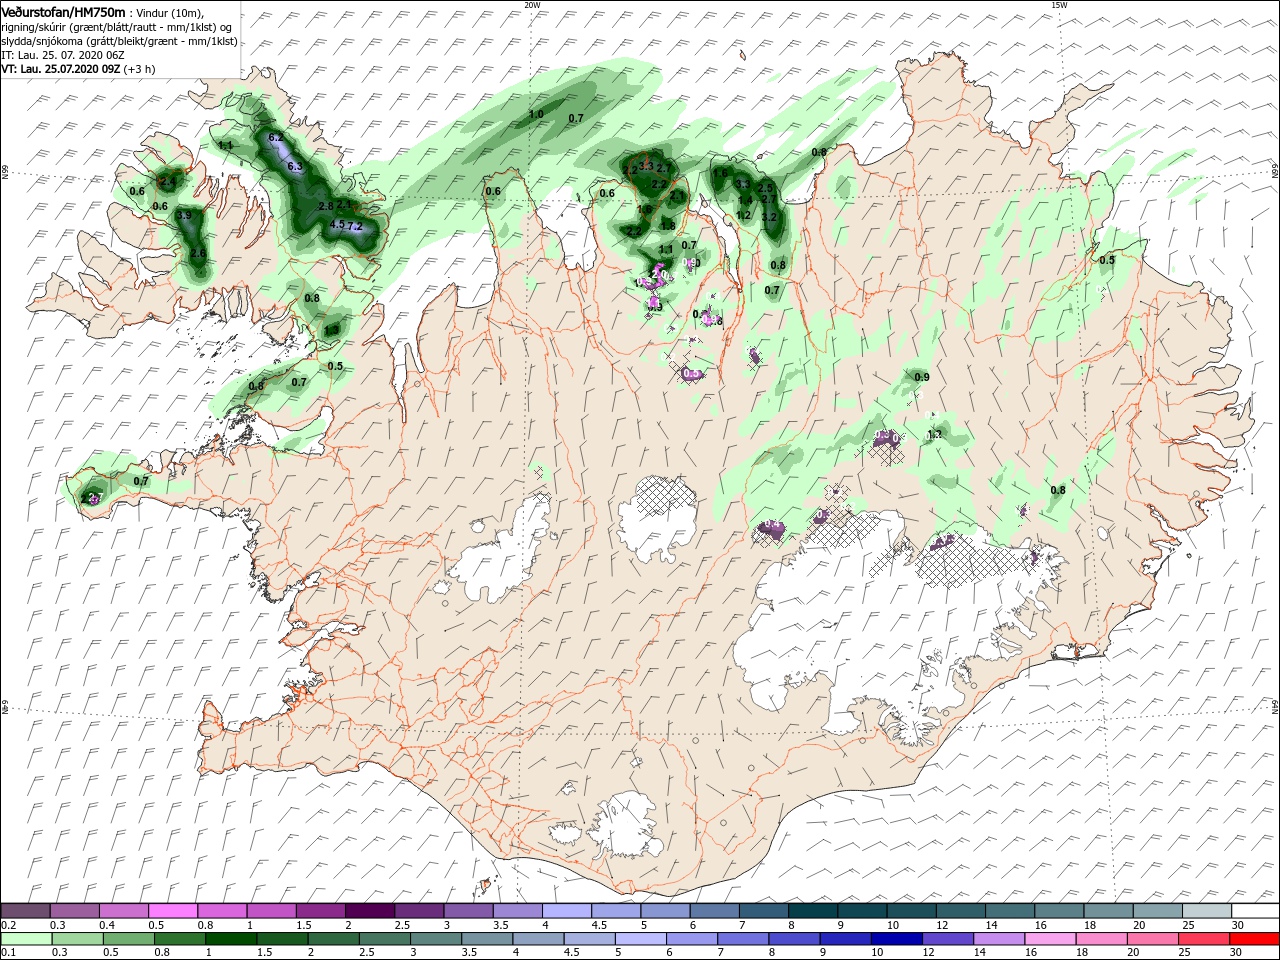Click the pale green rain swatch at 0.1

25,939
